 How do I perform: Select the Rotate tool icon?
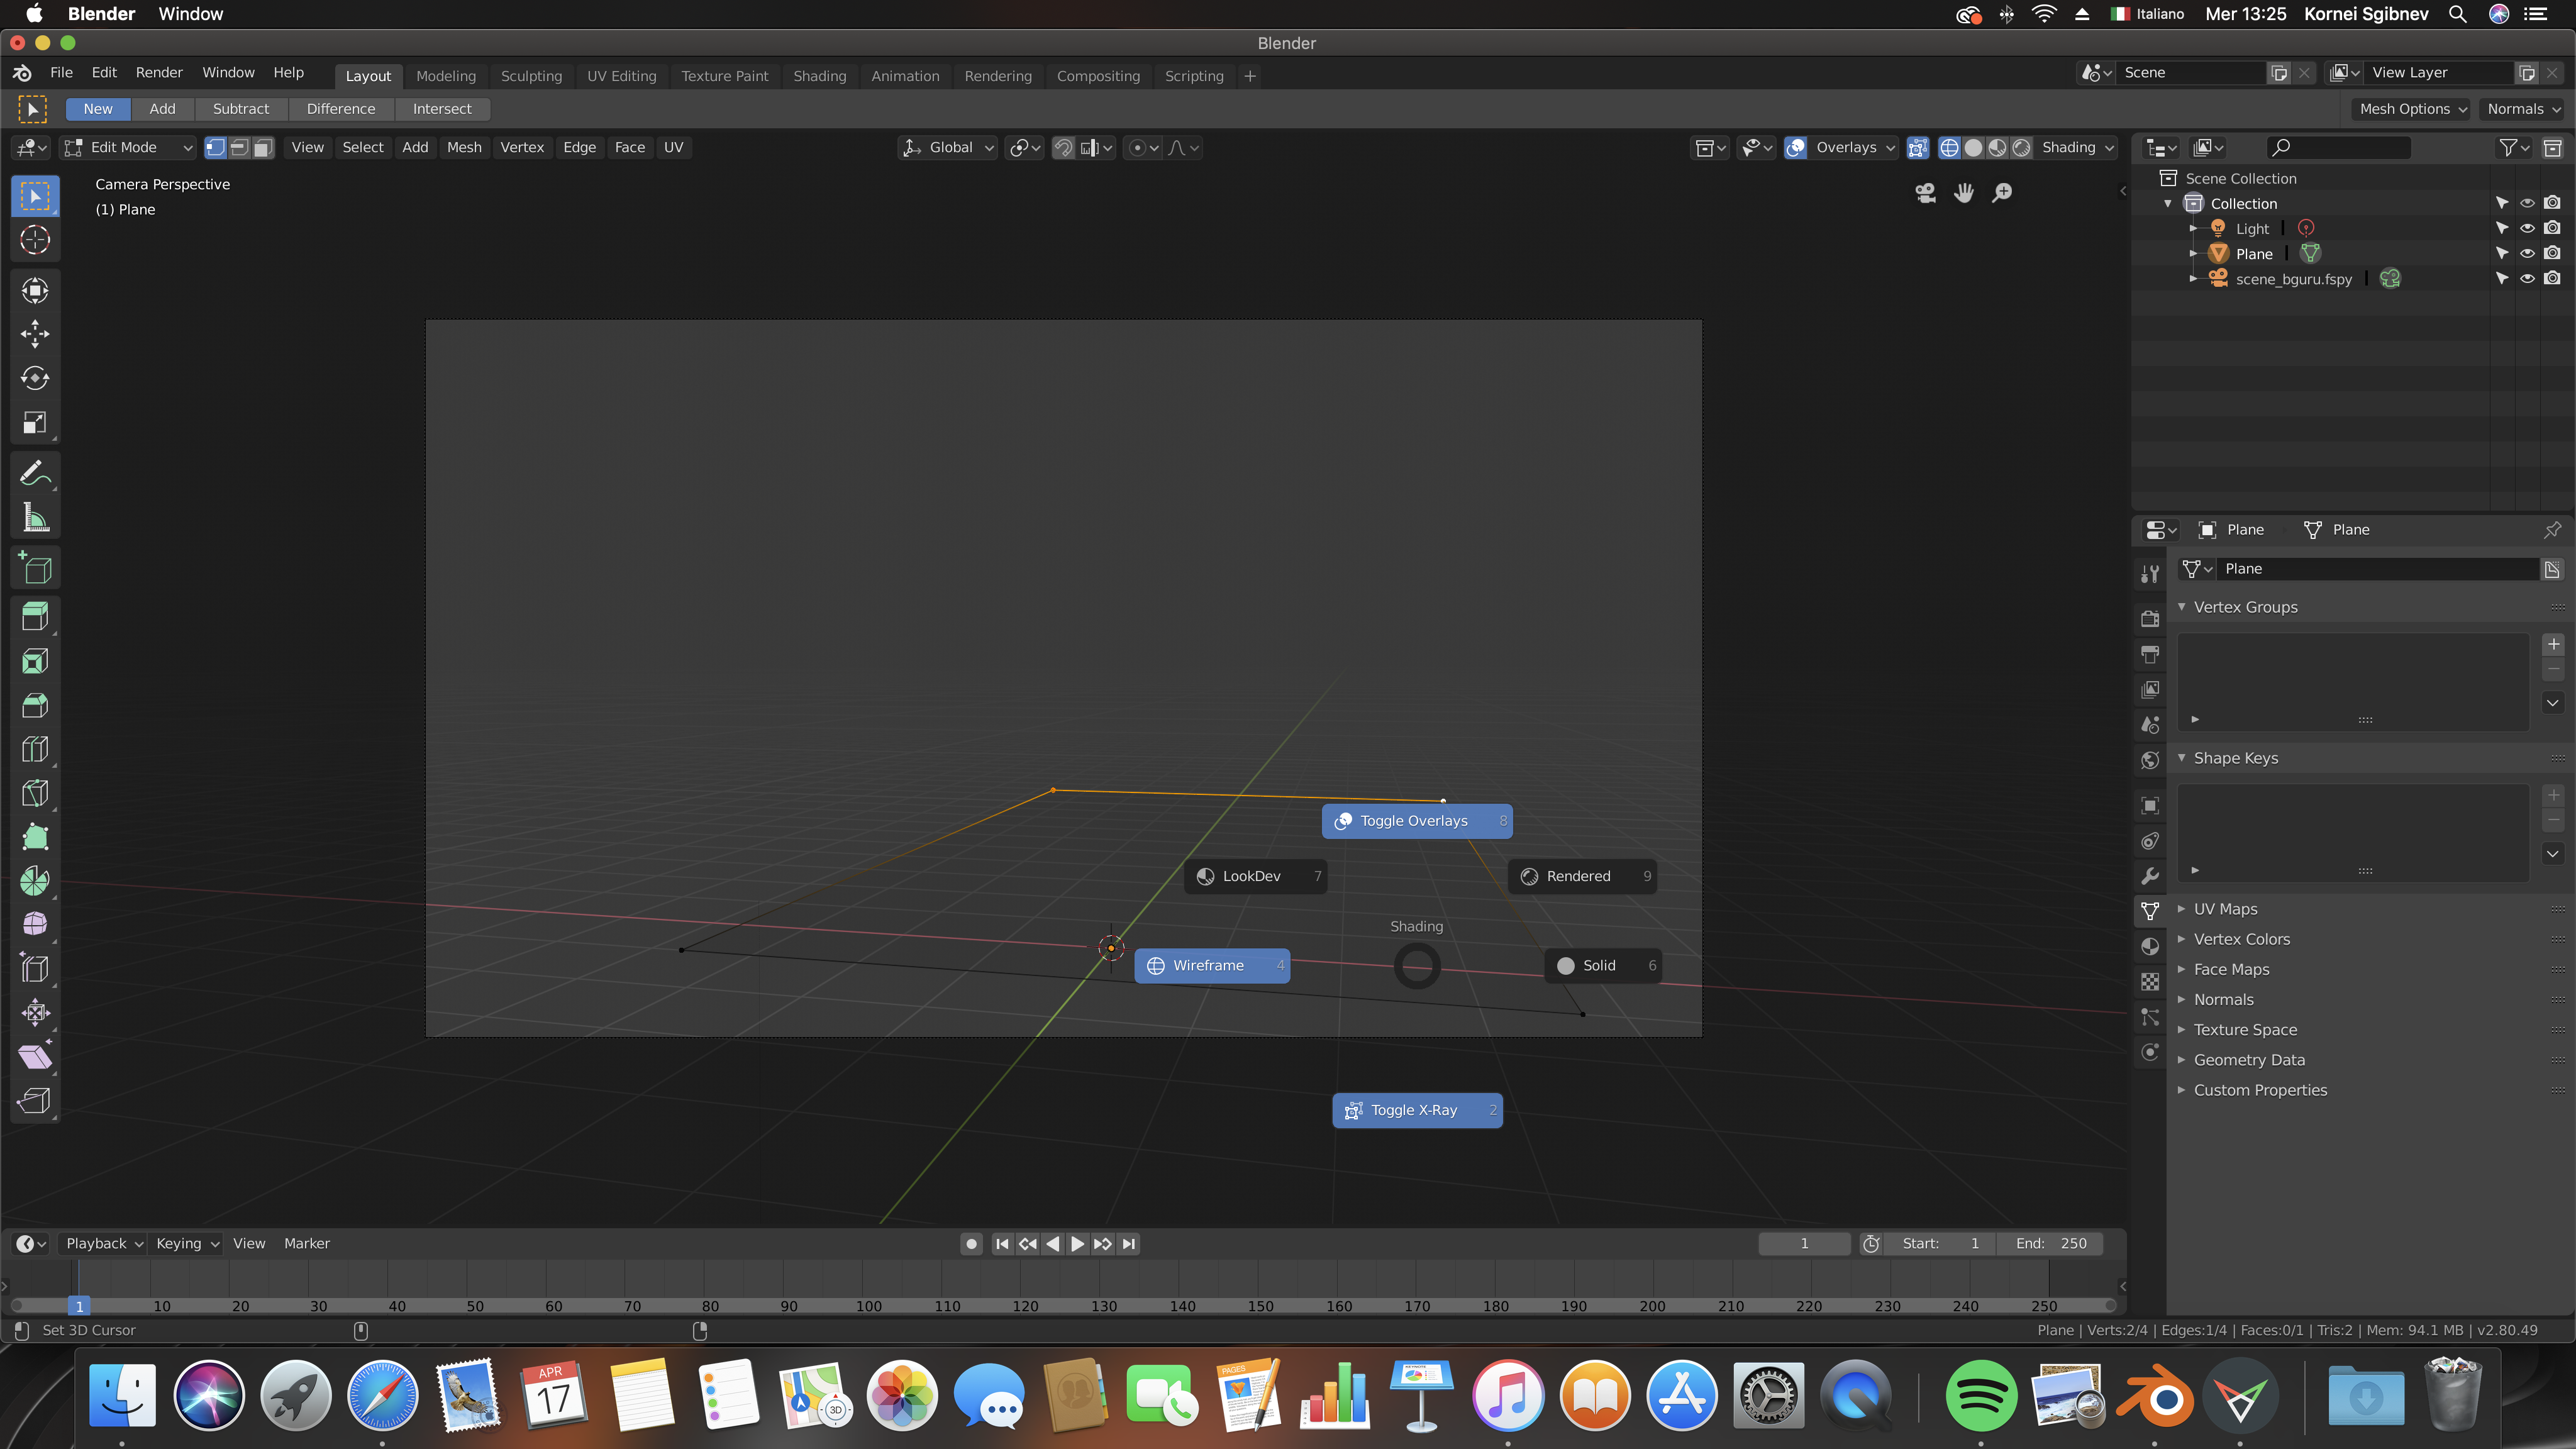pos(35,378)
